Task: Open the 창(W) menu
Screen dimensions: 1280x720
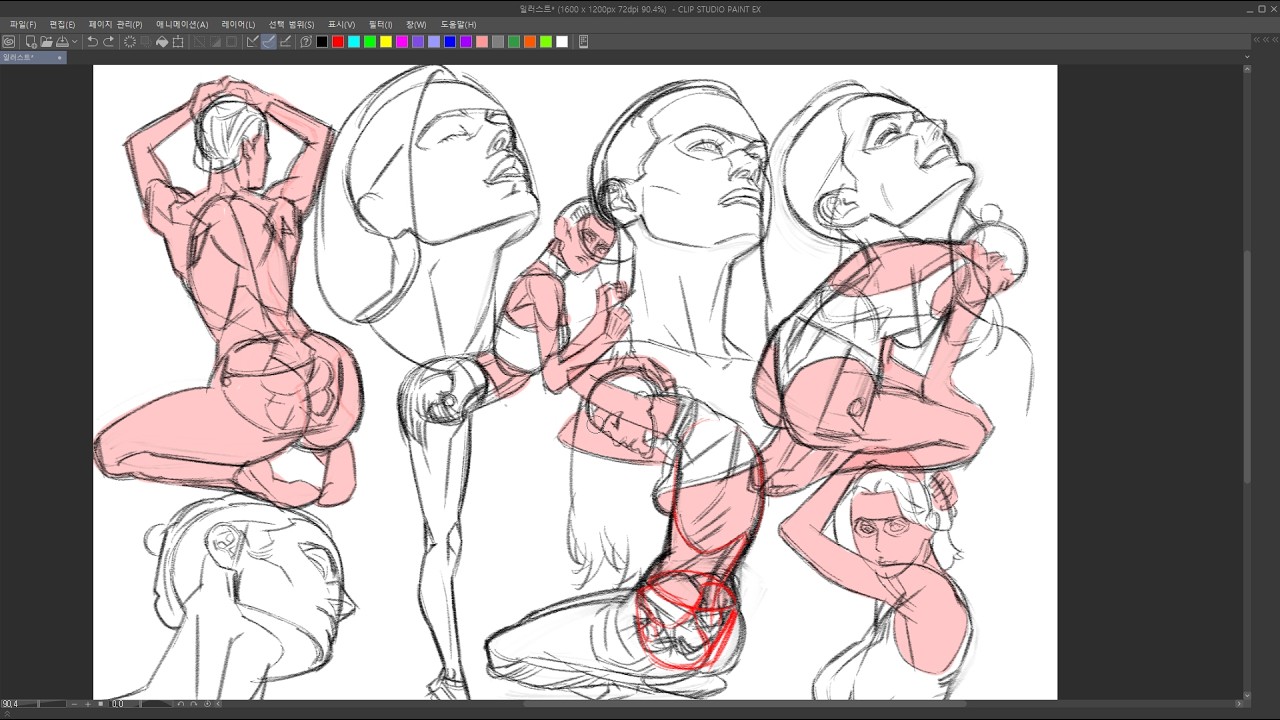Action: (x=416, y=24)
